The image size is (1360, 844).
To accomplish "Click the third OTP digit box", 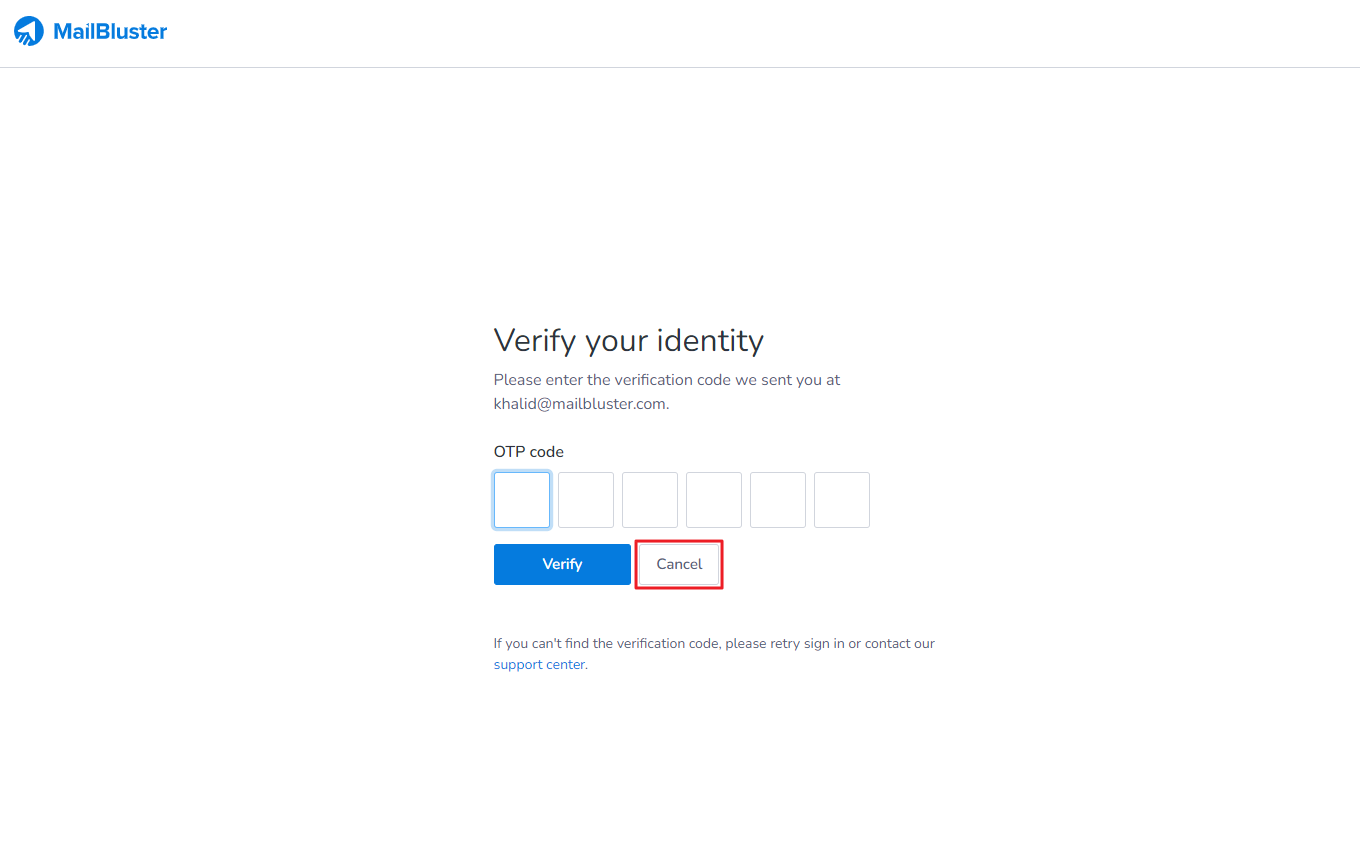I will [650, 500].
